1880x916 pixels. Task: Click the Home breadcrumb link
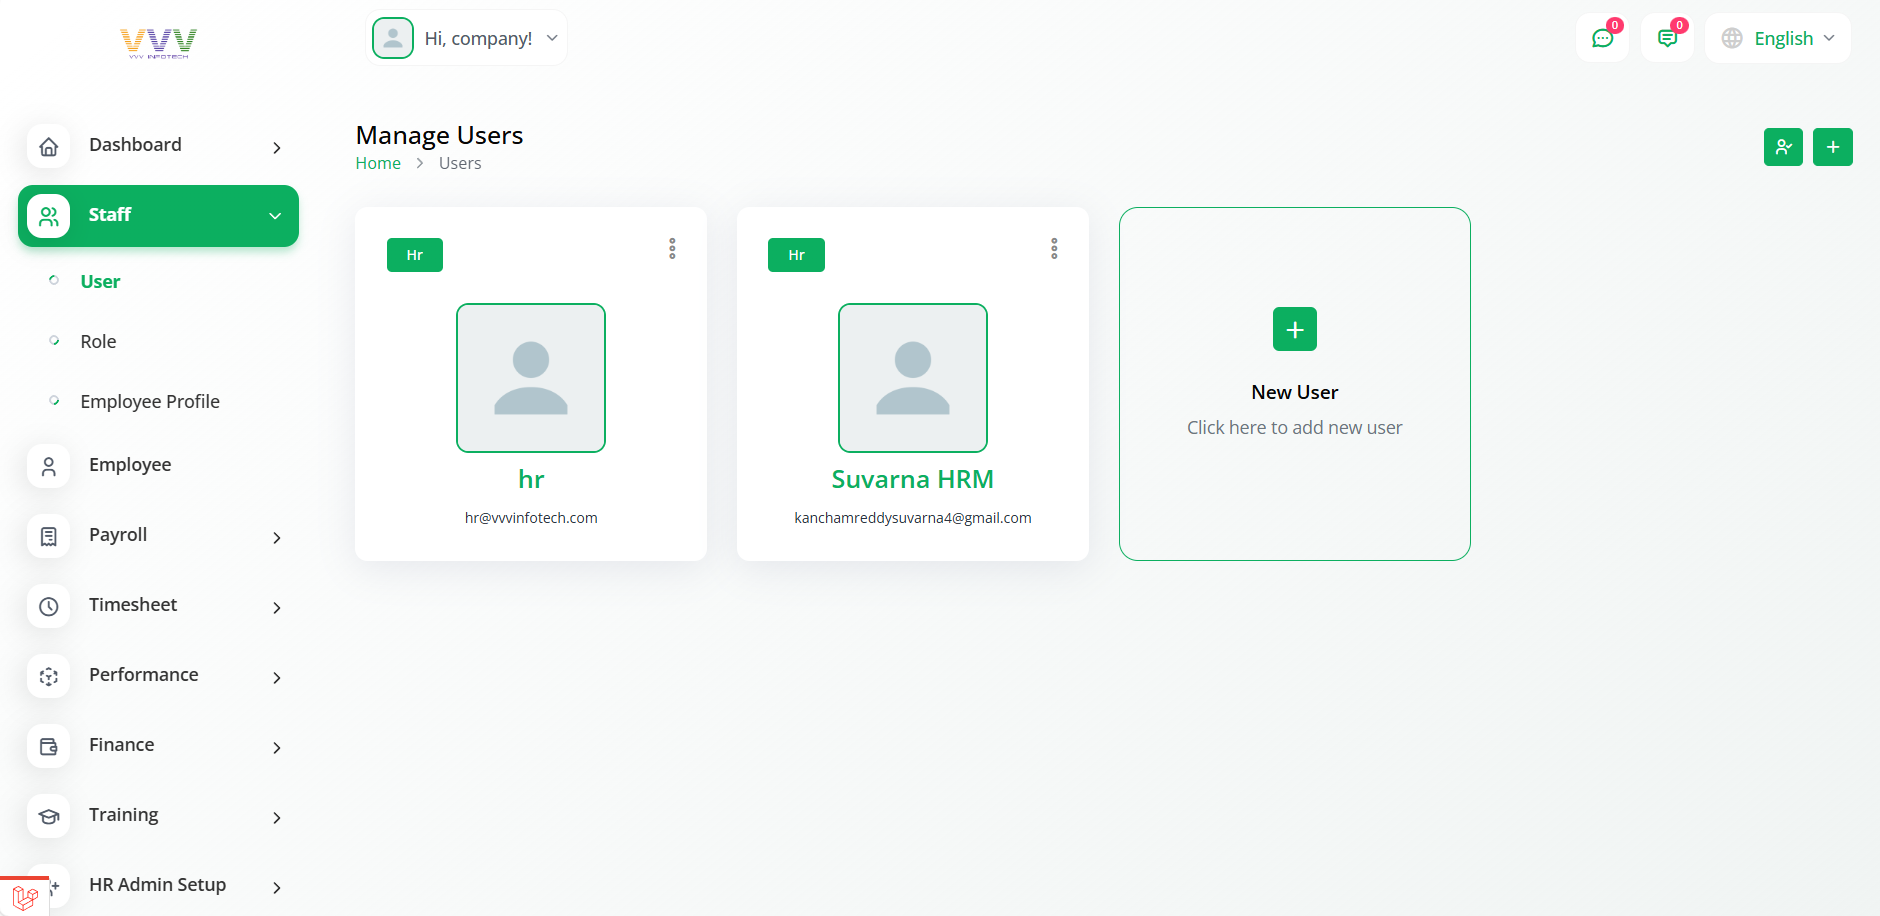coord(378,164)
